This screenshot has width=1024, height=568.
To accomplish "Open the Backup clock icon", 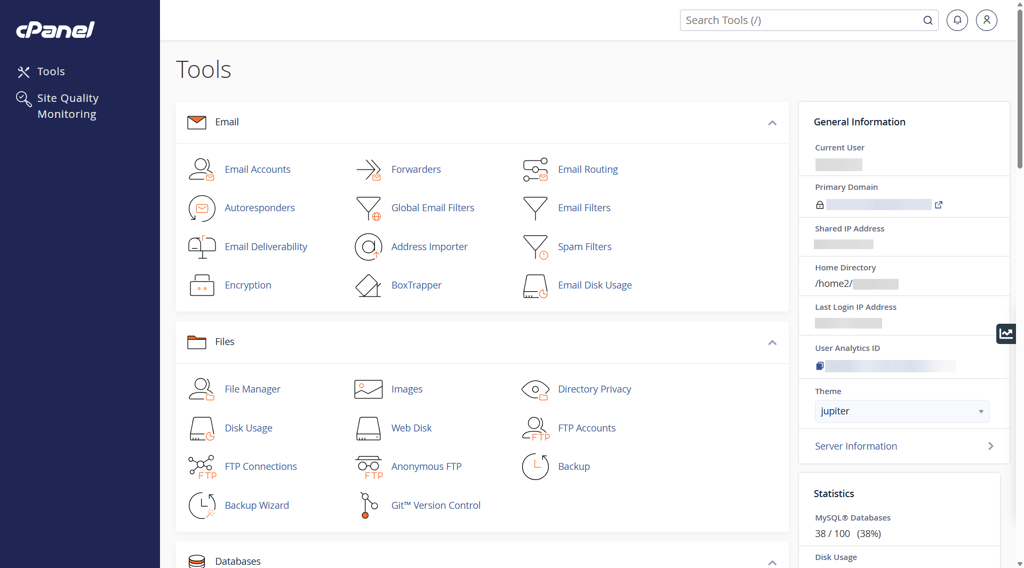I will pos(535,467).
